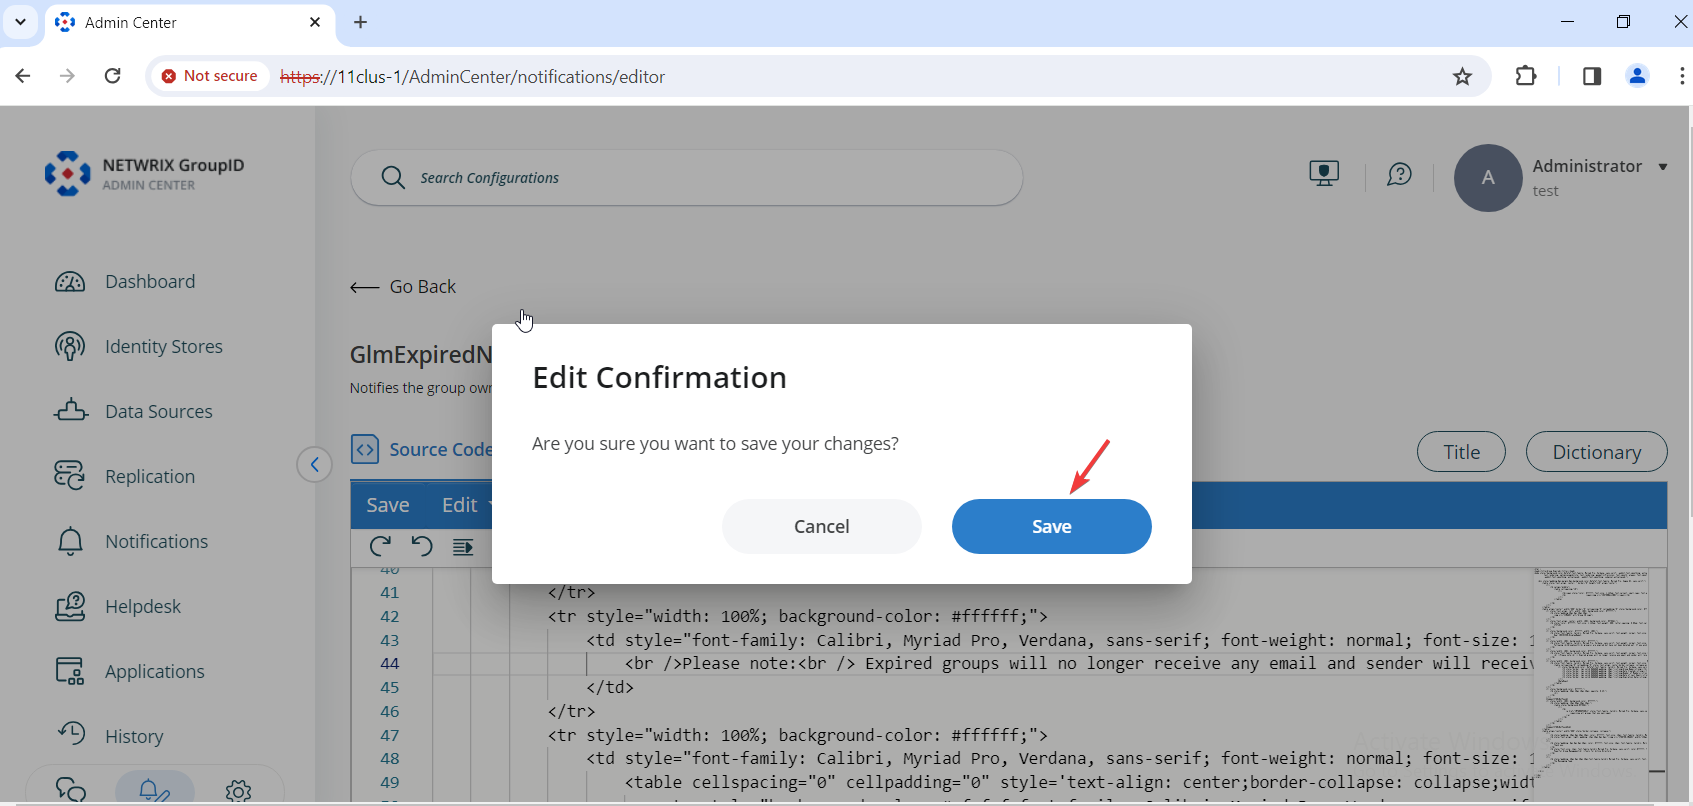Click the Dictionary button
The width and height of the screenshot is (1693, 806).
pos(1596,452)
